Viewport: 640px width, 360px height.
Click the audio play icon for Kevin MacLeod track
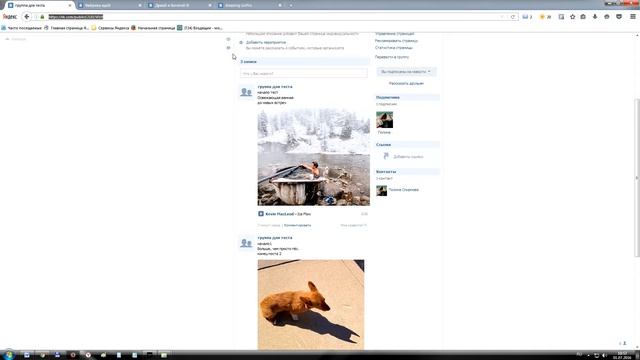[x=261, y=214]
